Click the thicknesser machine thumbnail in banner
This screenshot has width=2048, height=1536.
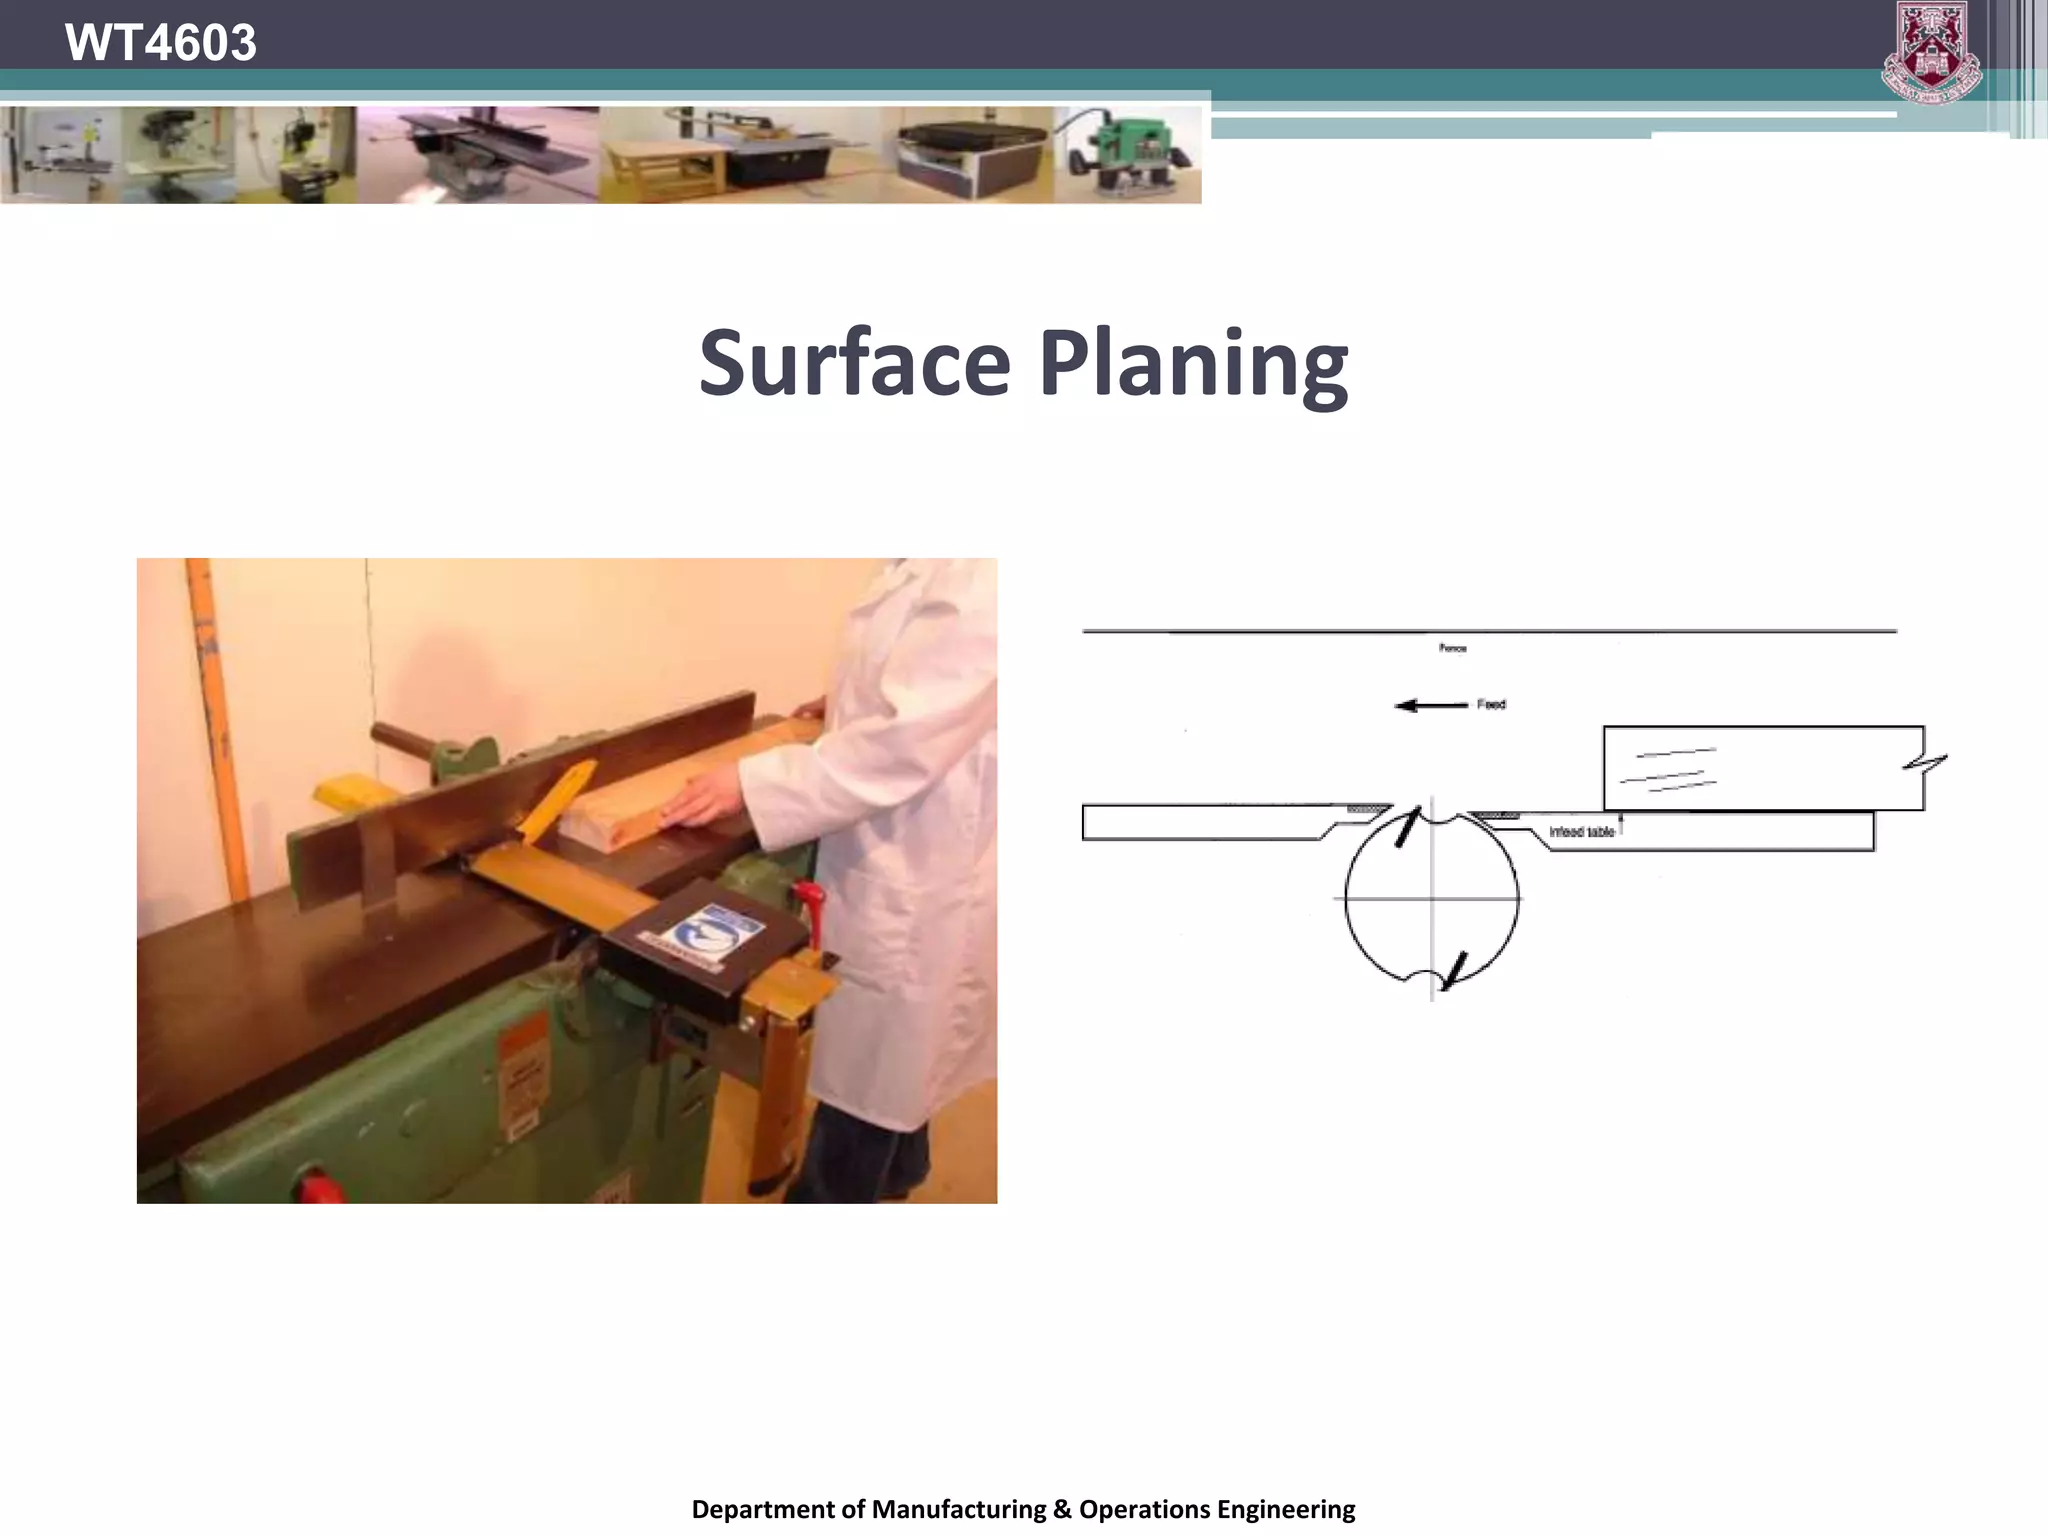967,155
